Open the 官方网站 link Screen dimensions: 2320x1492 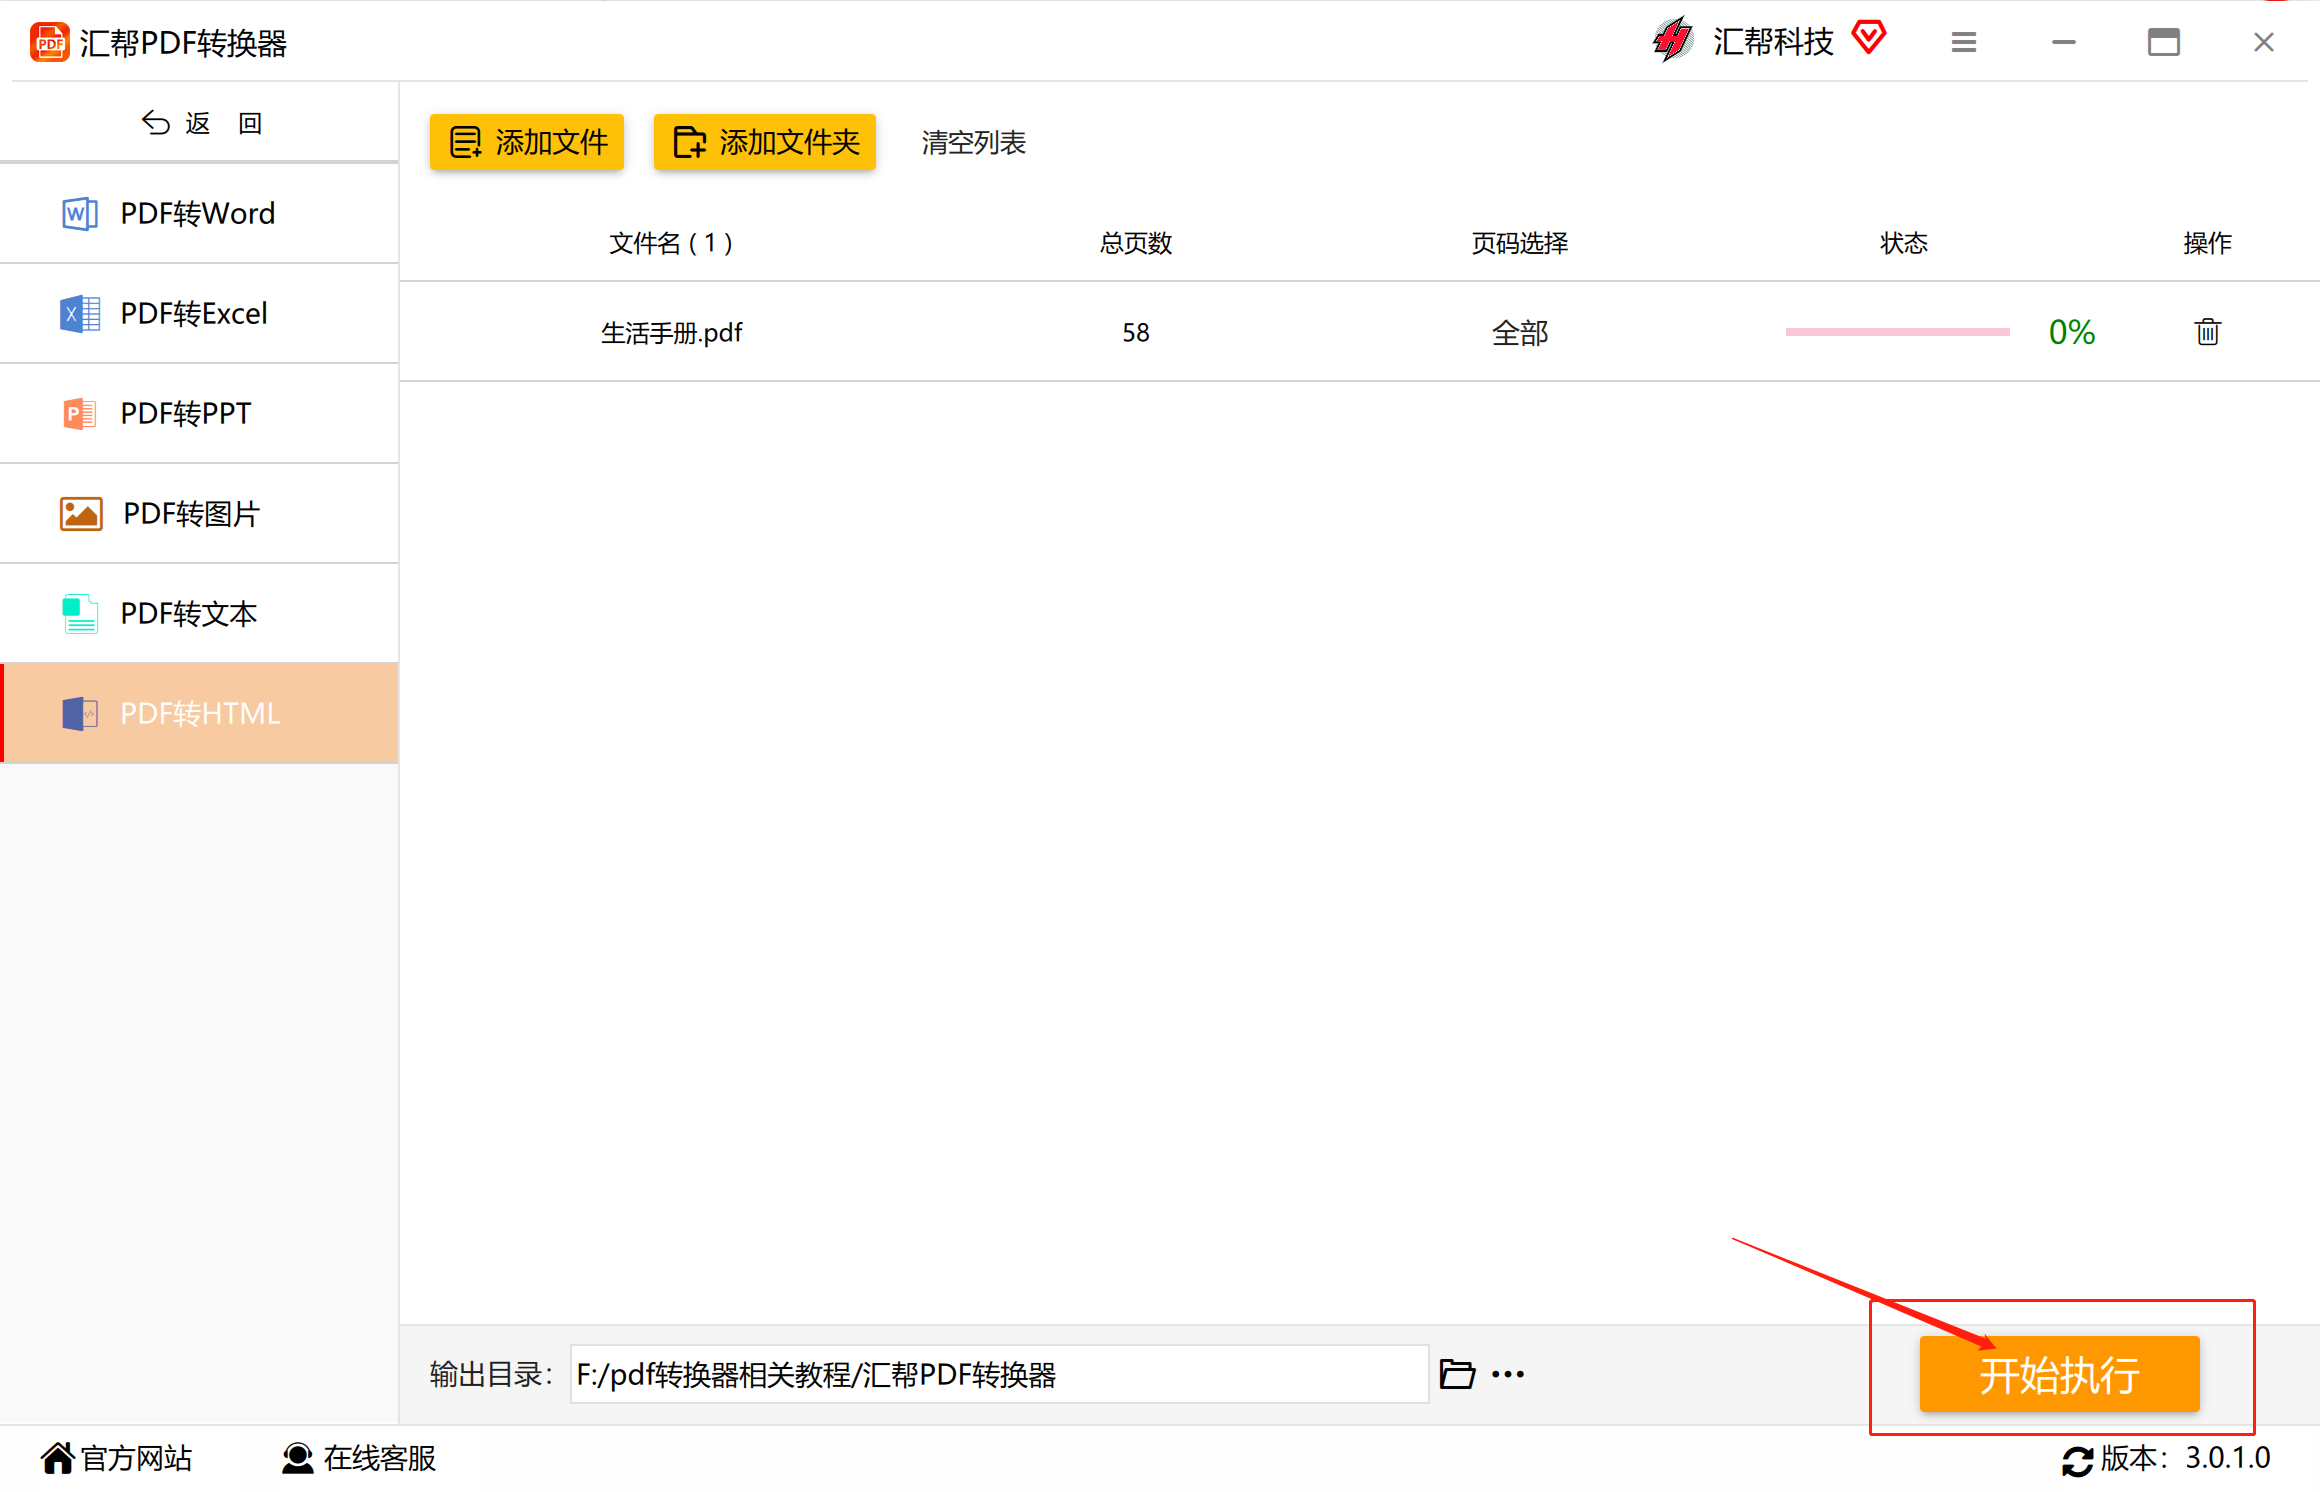click(x=136, y=1458)
